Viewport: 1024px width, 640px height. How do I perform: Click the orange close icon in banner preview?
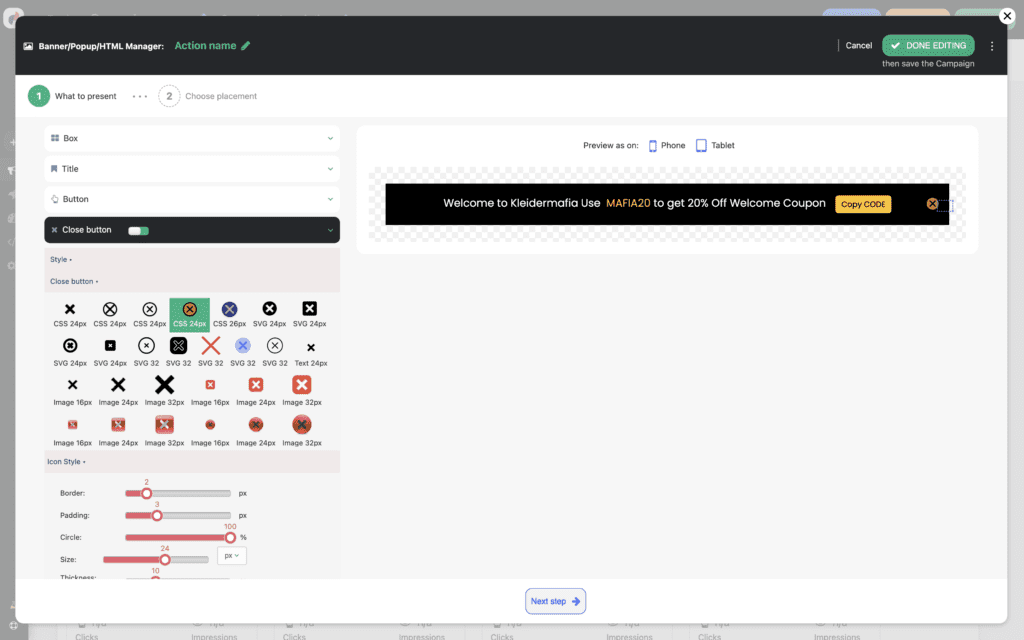[932, 204]
